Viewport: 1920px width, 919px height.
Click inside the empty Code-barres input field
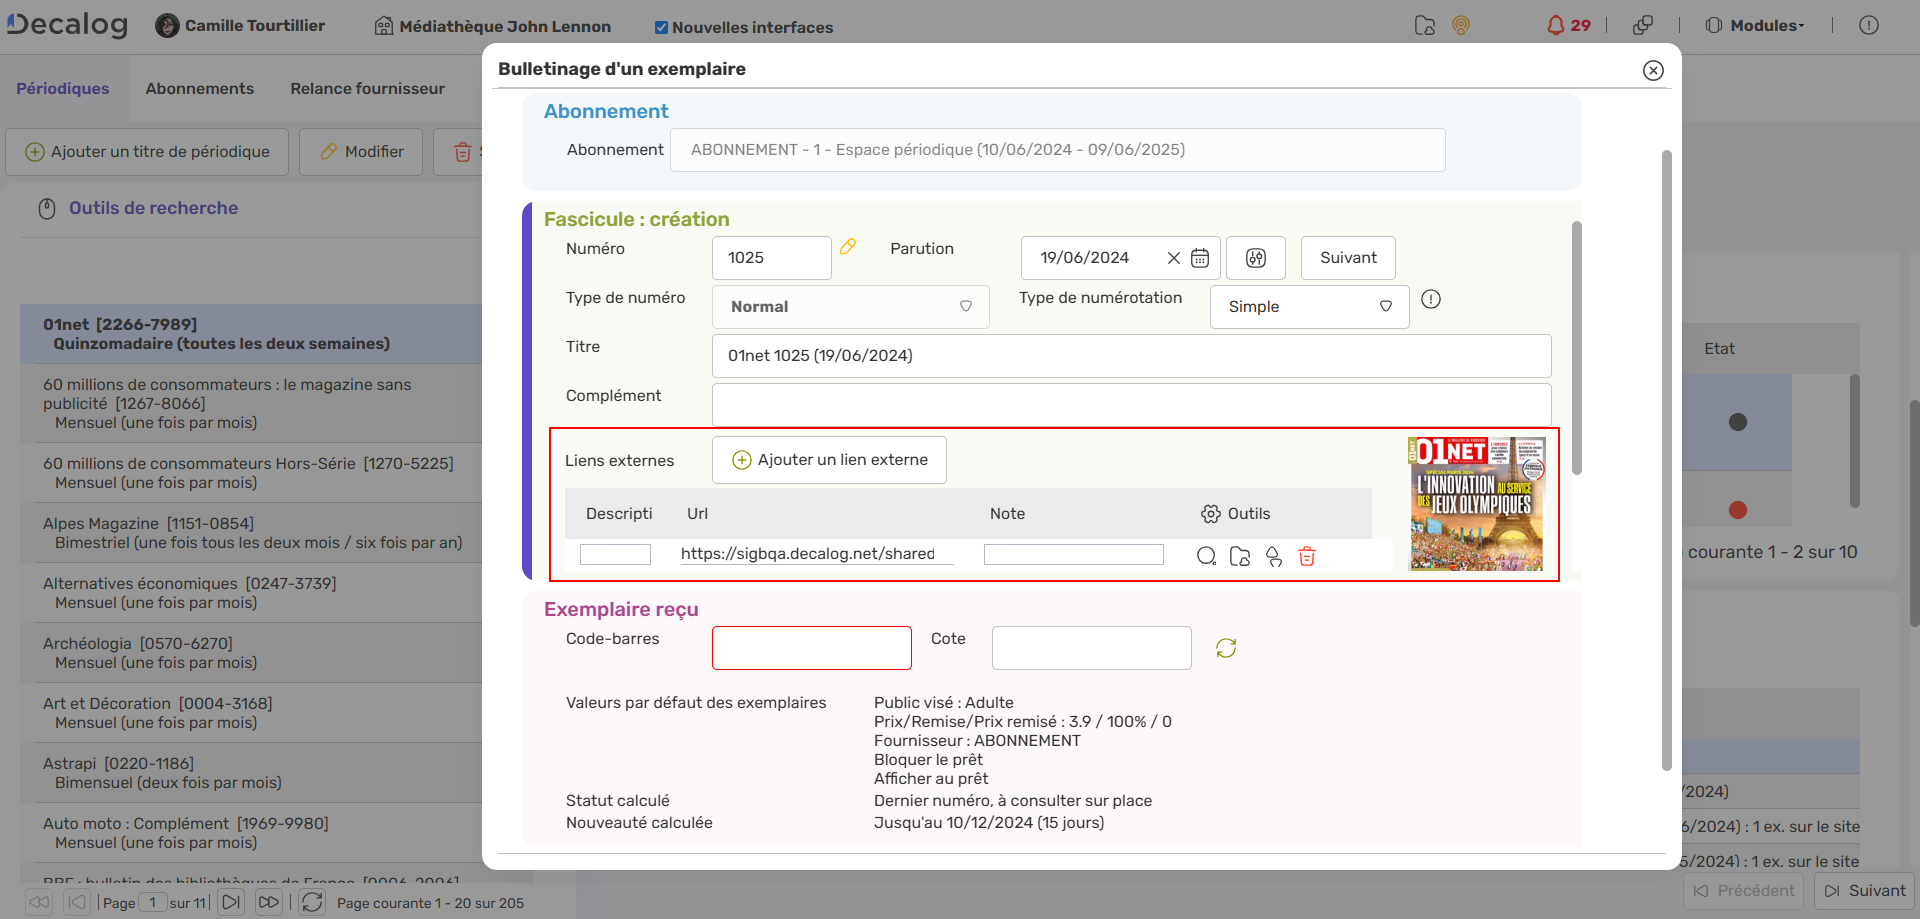point(811,647)
